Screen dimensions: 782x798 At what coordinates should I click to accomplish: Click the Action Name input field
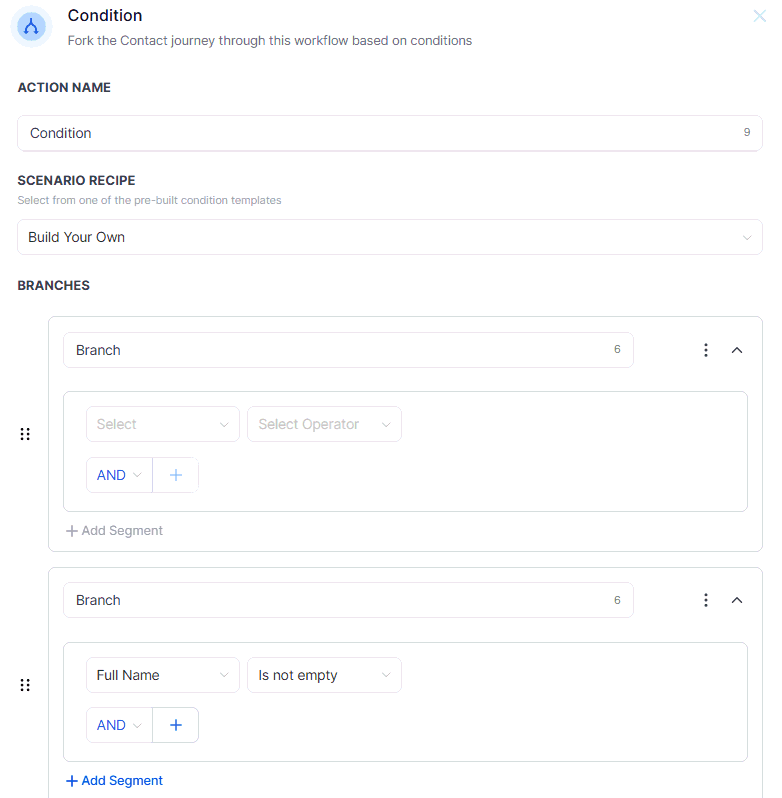tap(380, 133)
